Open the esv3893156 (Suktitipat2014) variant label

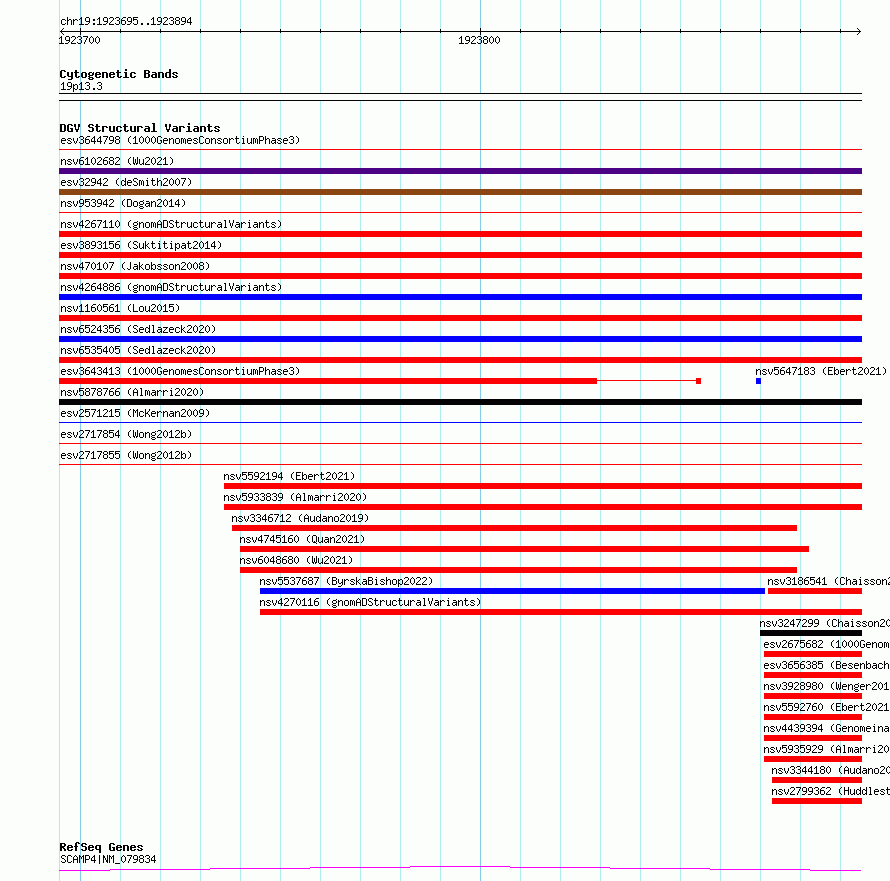tap(141, 245)
